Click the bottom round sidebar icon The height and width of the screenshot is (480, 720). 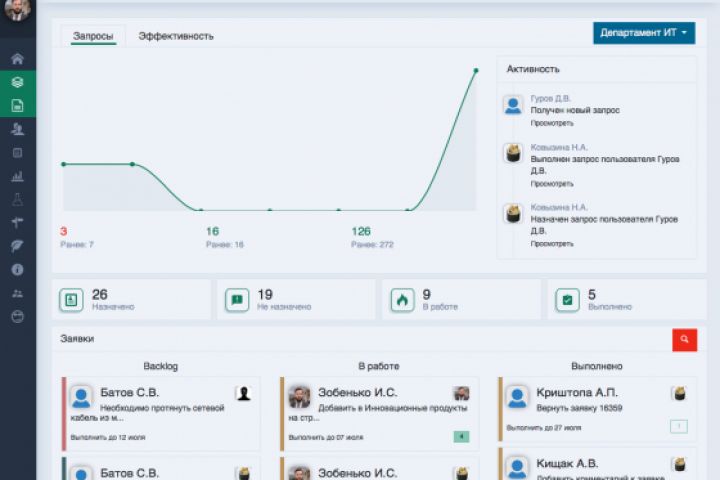17,316
